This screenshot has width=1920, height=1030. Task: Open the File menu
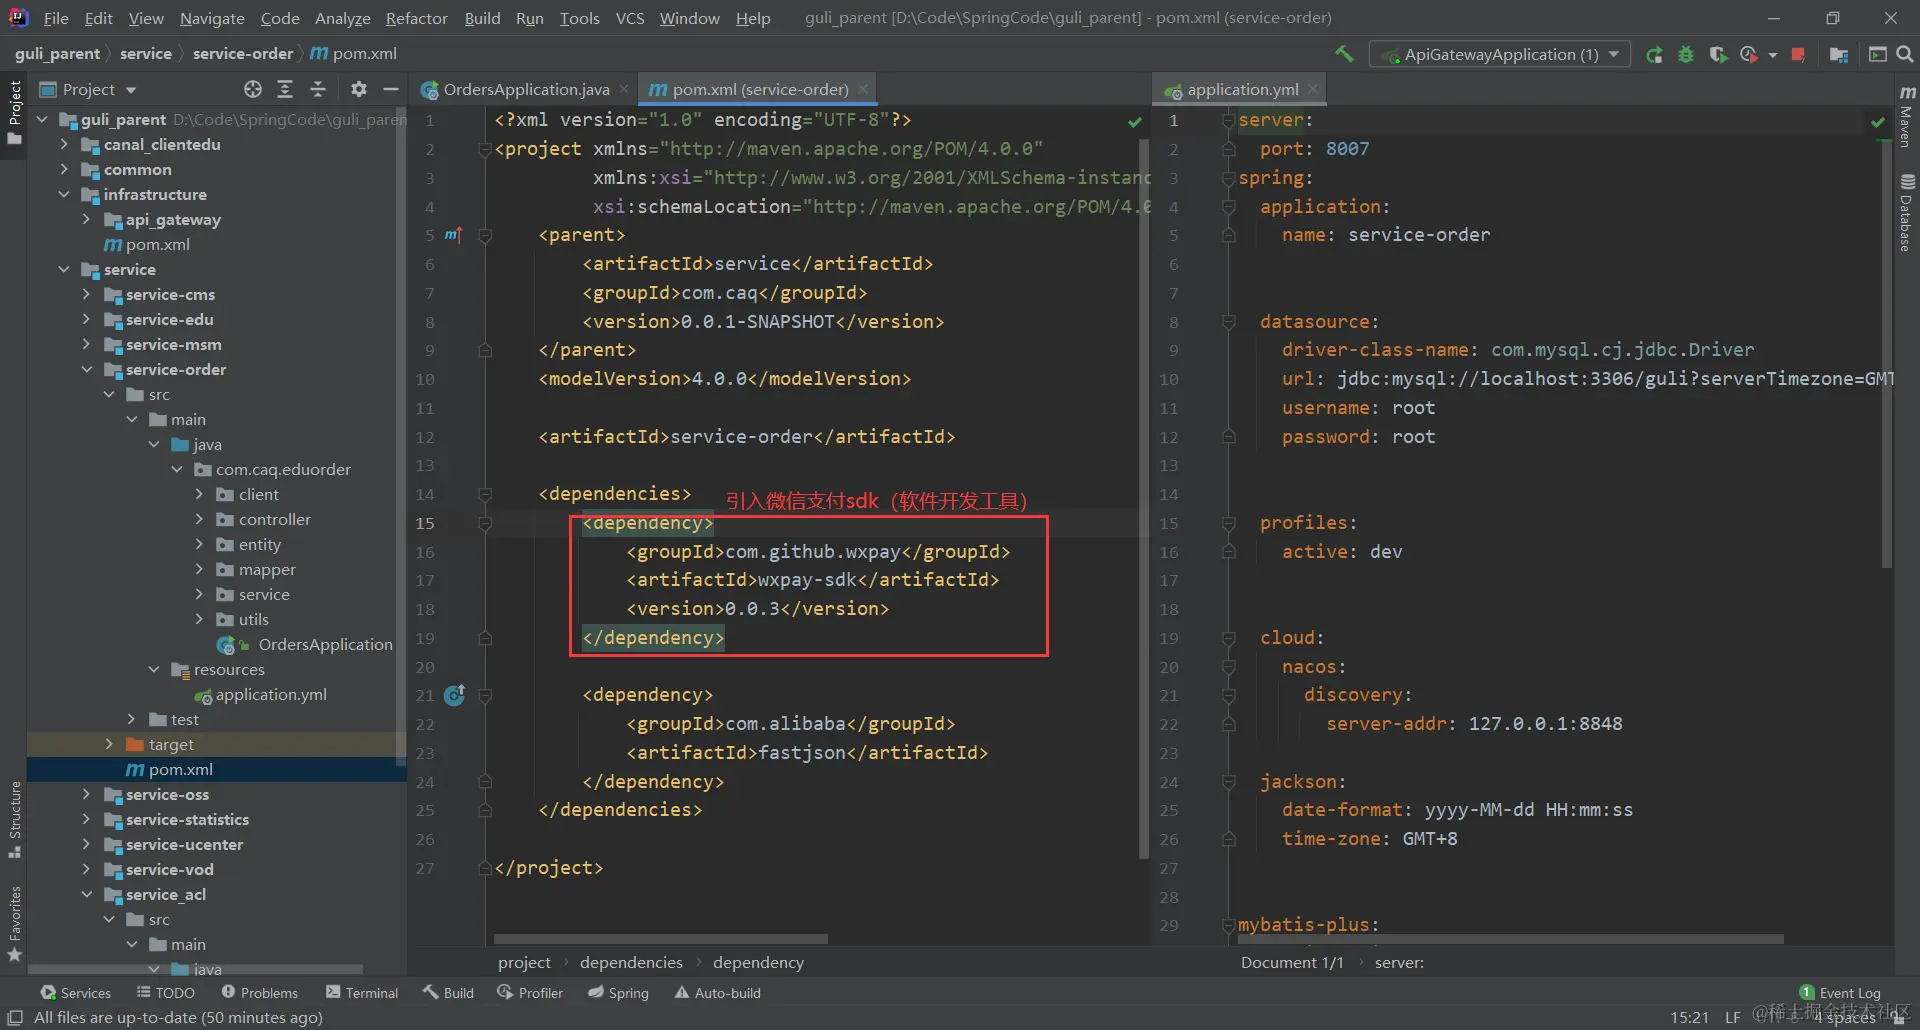click(x=56, y=18)
